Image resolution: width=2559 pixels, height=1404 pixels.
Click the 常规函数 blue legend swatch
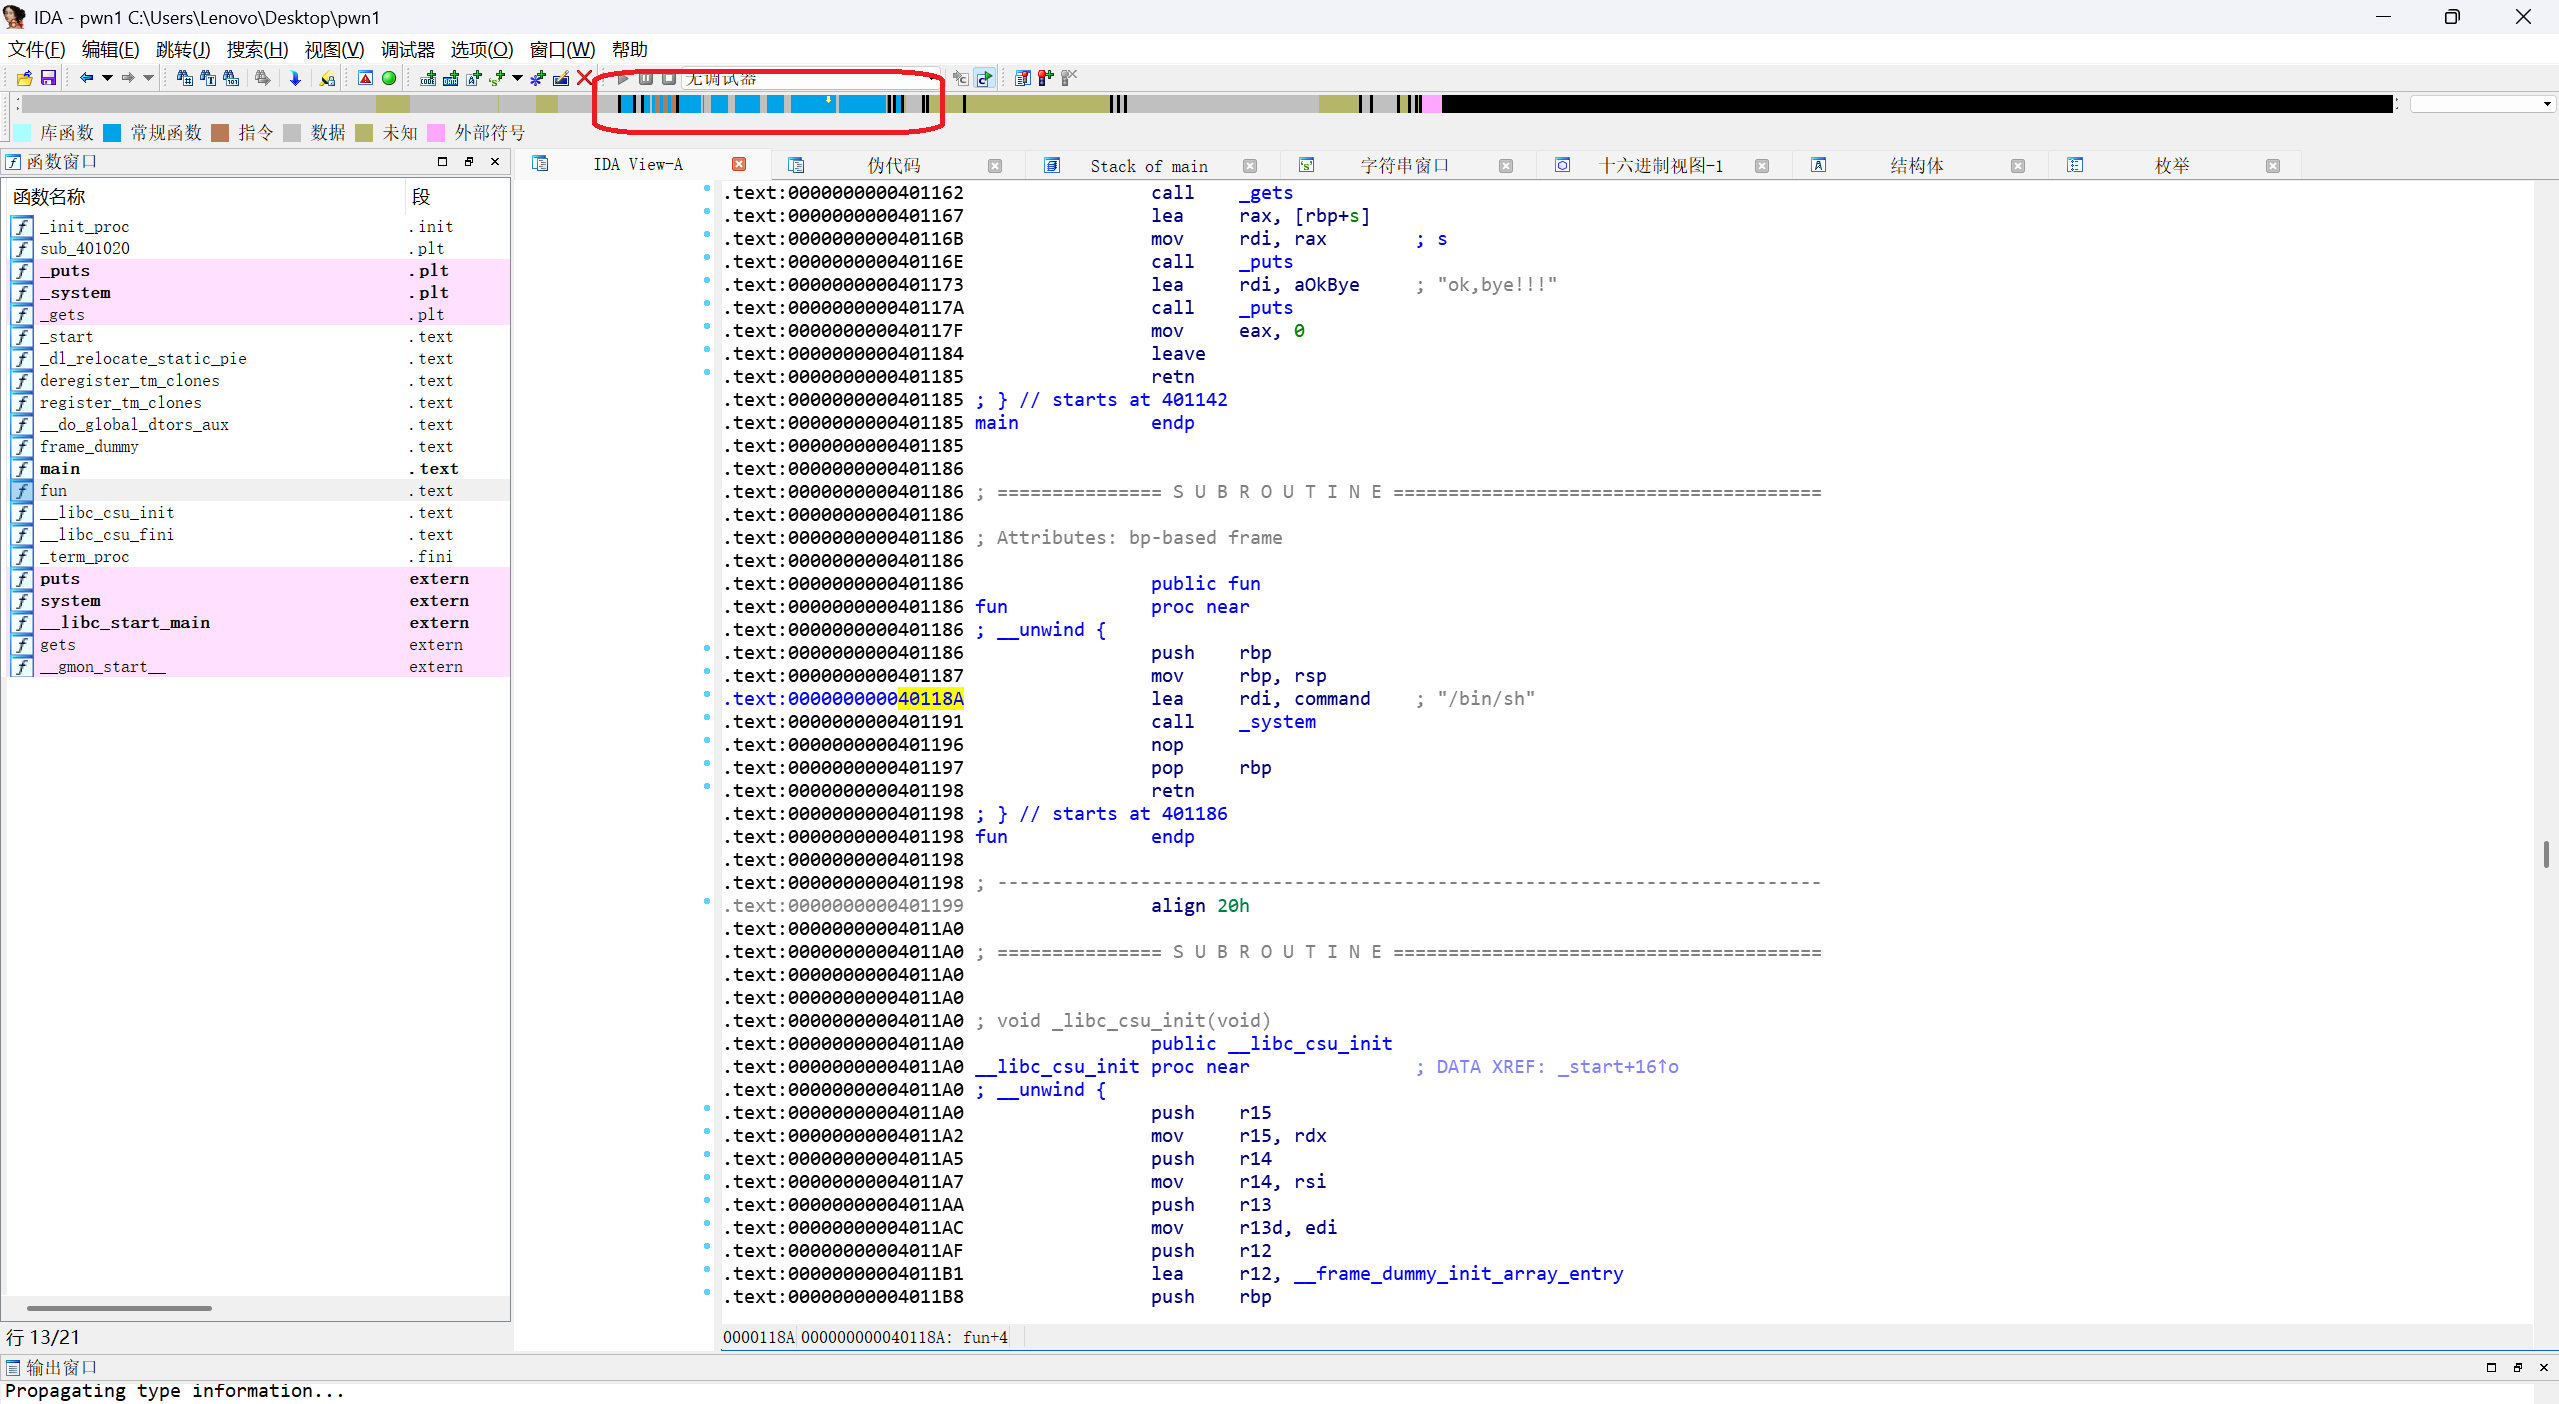(x=113, y=133)
